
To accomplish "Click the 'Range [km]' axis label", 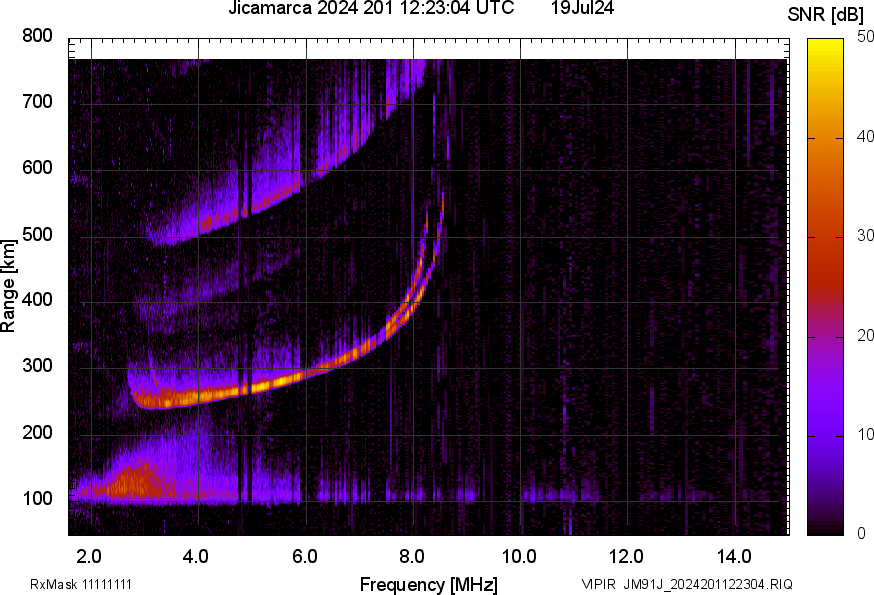I will [x=8, y=286].
